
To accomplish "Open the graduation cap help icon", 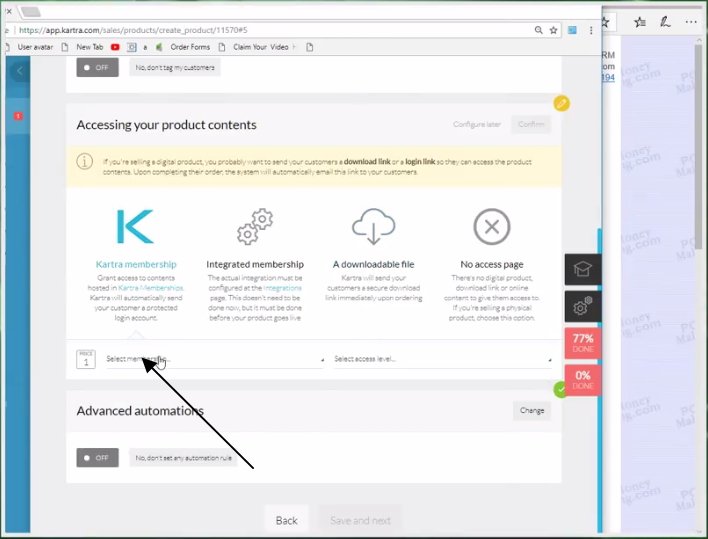I will point(582,270).
